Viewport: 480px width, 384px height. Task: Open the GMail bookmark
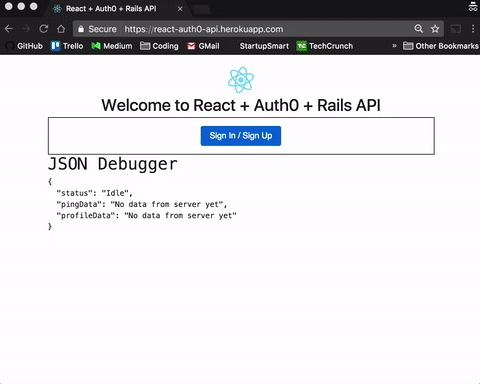[203, 46]
